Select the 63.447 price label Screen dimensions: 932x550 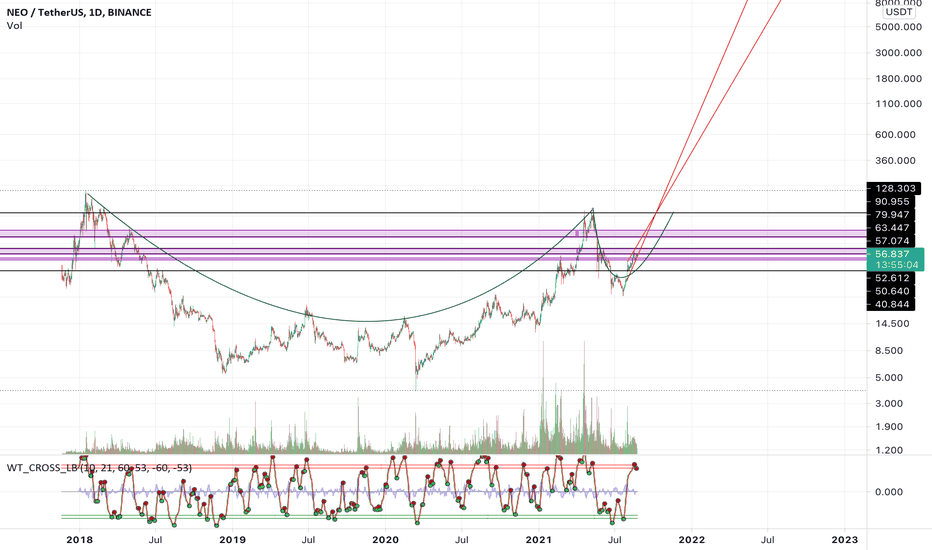tap(891, 228)
